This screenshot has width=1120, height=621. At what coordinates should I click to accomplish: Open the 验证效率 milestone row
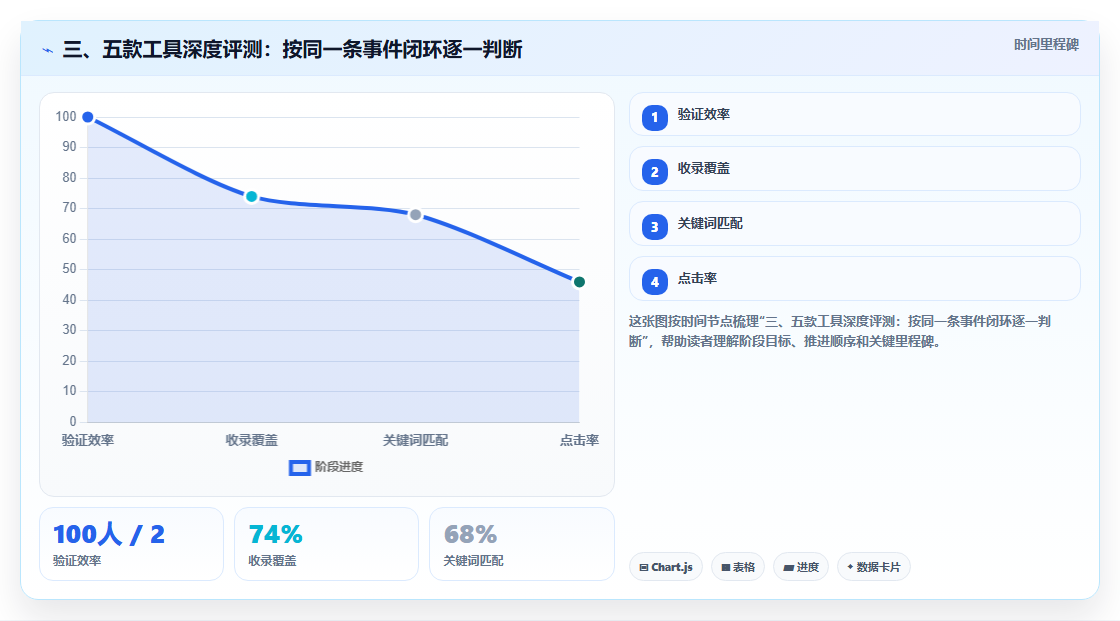coord(854,114)
